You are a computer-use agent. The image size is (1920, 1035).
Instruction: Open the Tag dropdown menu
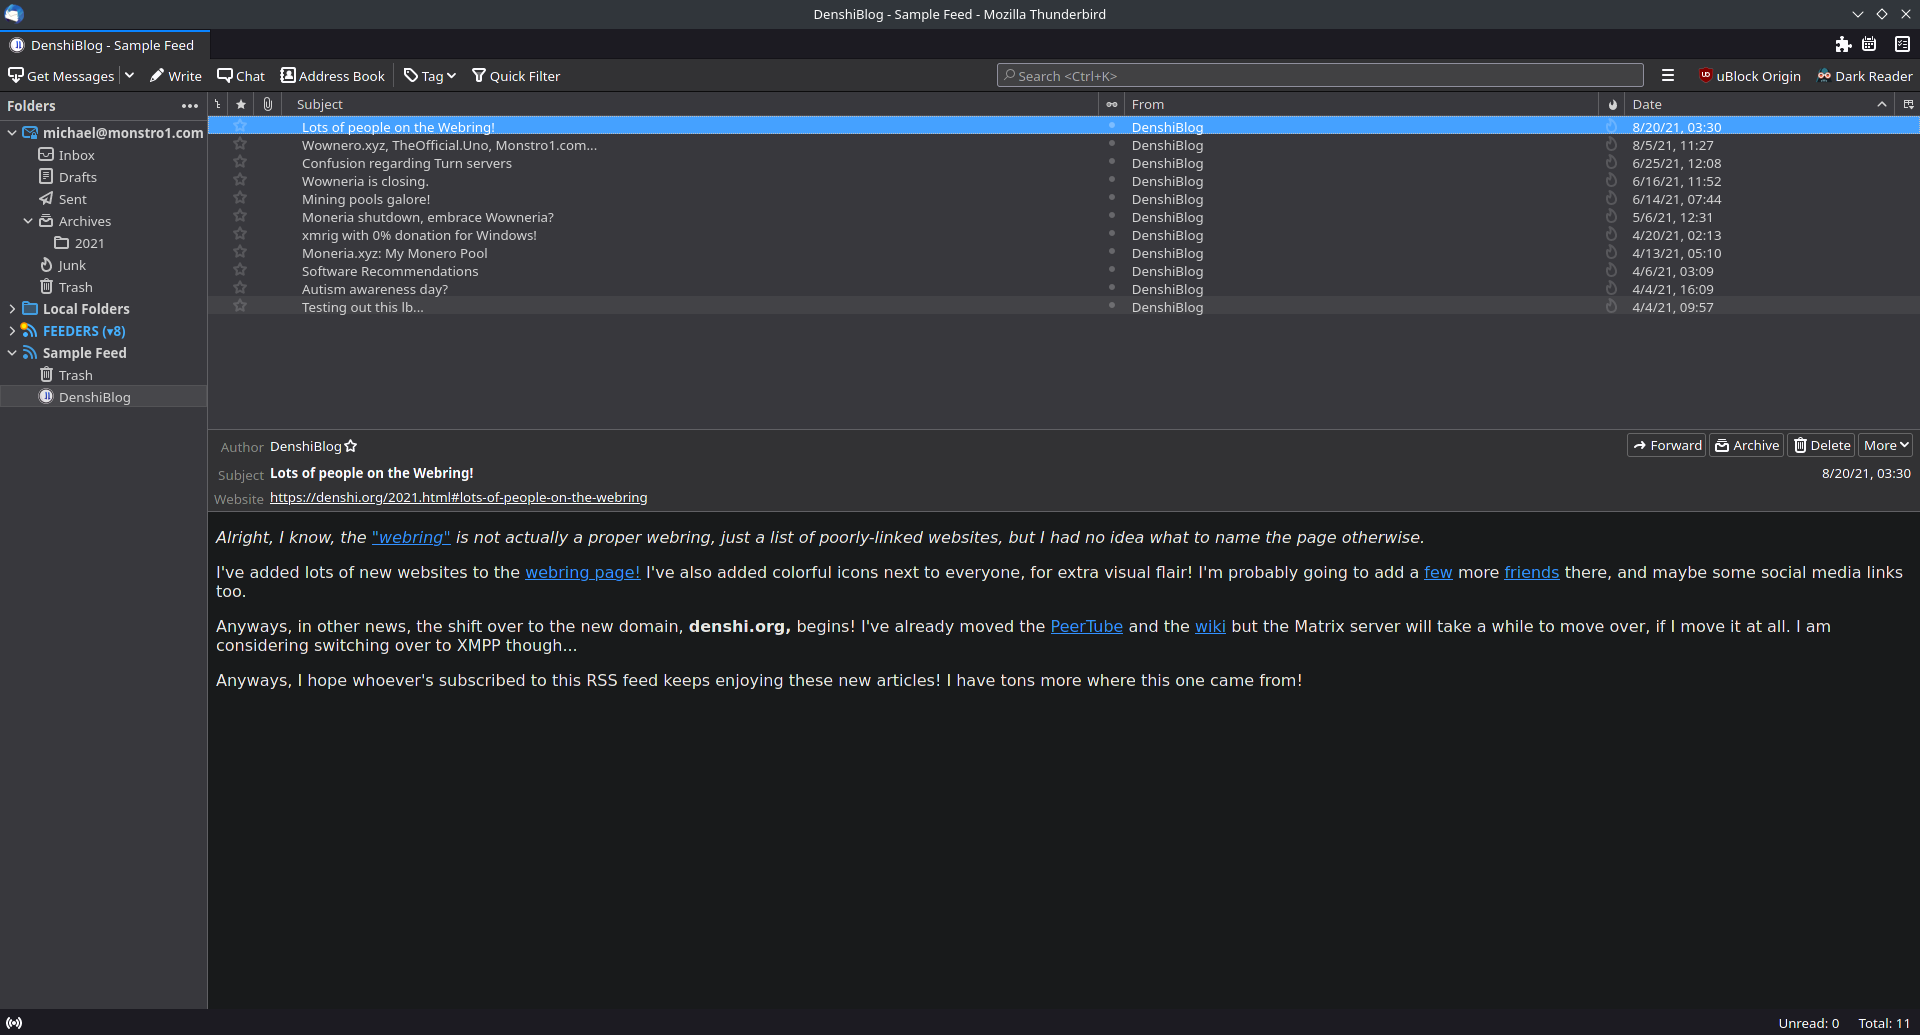[430, 76]
